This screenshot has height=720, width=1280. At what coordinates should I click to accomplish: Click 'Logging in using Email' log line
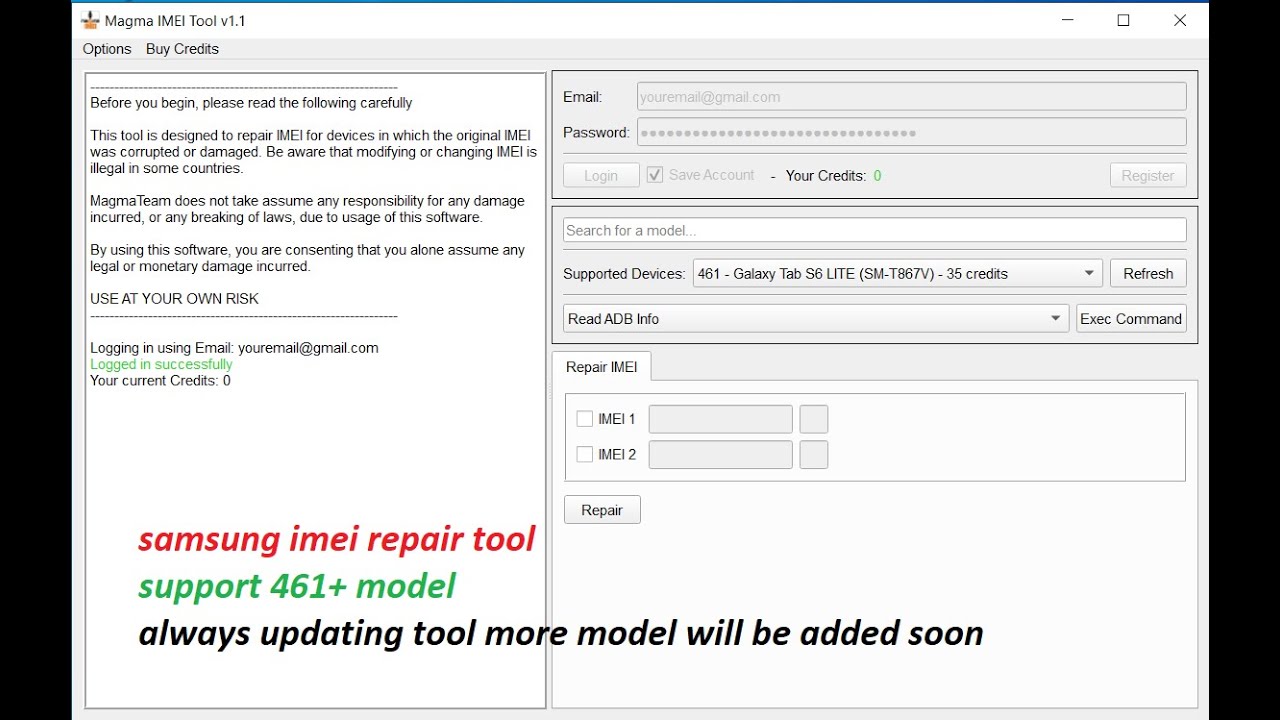(234, 348)
